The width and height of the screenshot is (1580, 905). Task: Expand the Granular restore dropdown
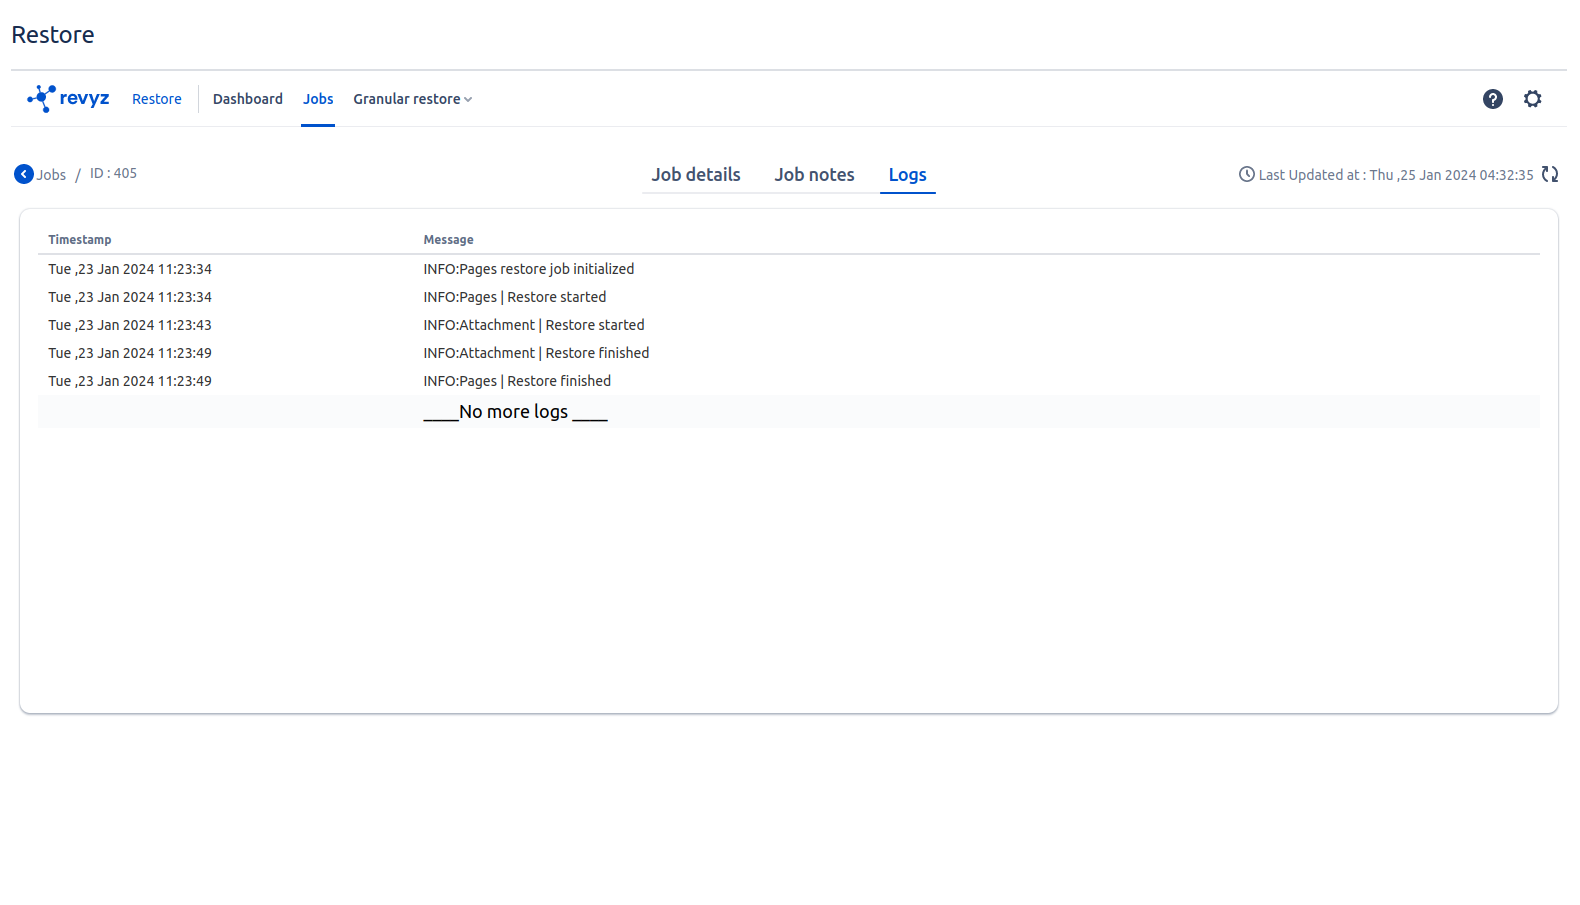412,99
